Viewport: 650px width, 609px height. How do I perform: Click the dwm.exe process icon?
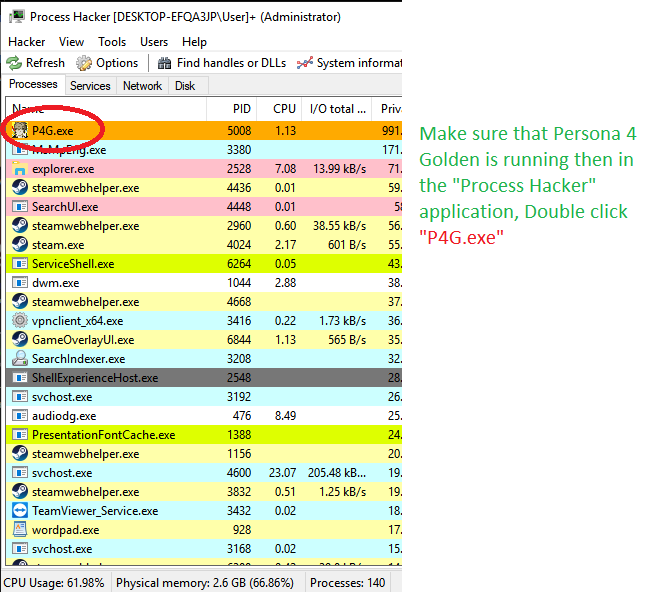[x=19, y=282]
